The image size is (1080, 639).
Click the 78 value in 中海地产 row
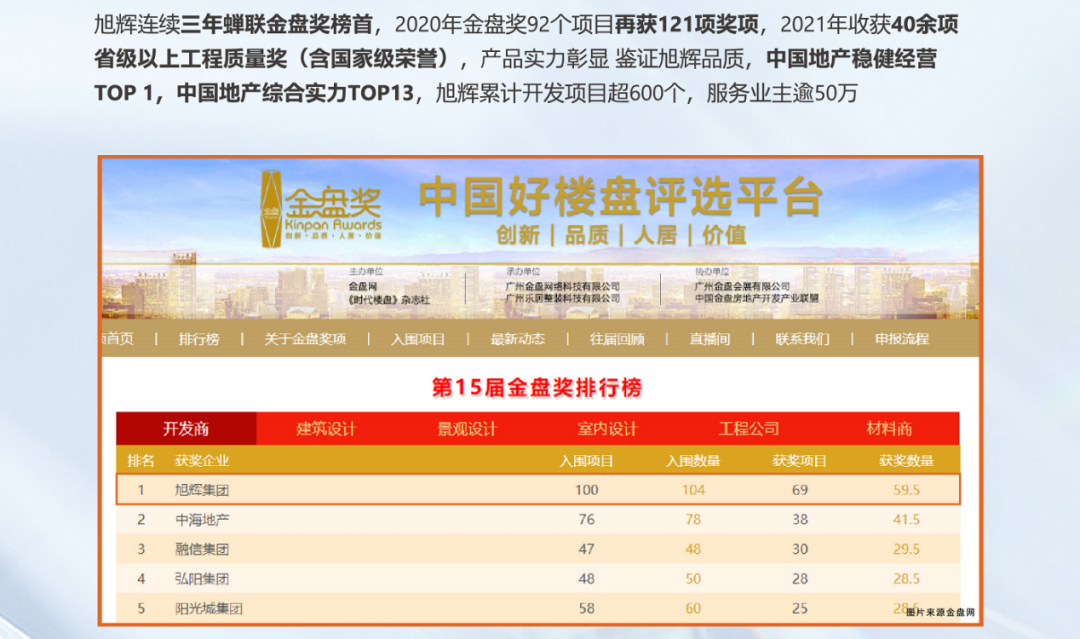click(694, 520)
